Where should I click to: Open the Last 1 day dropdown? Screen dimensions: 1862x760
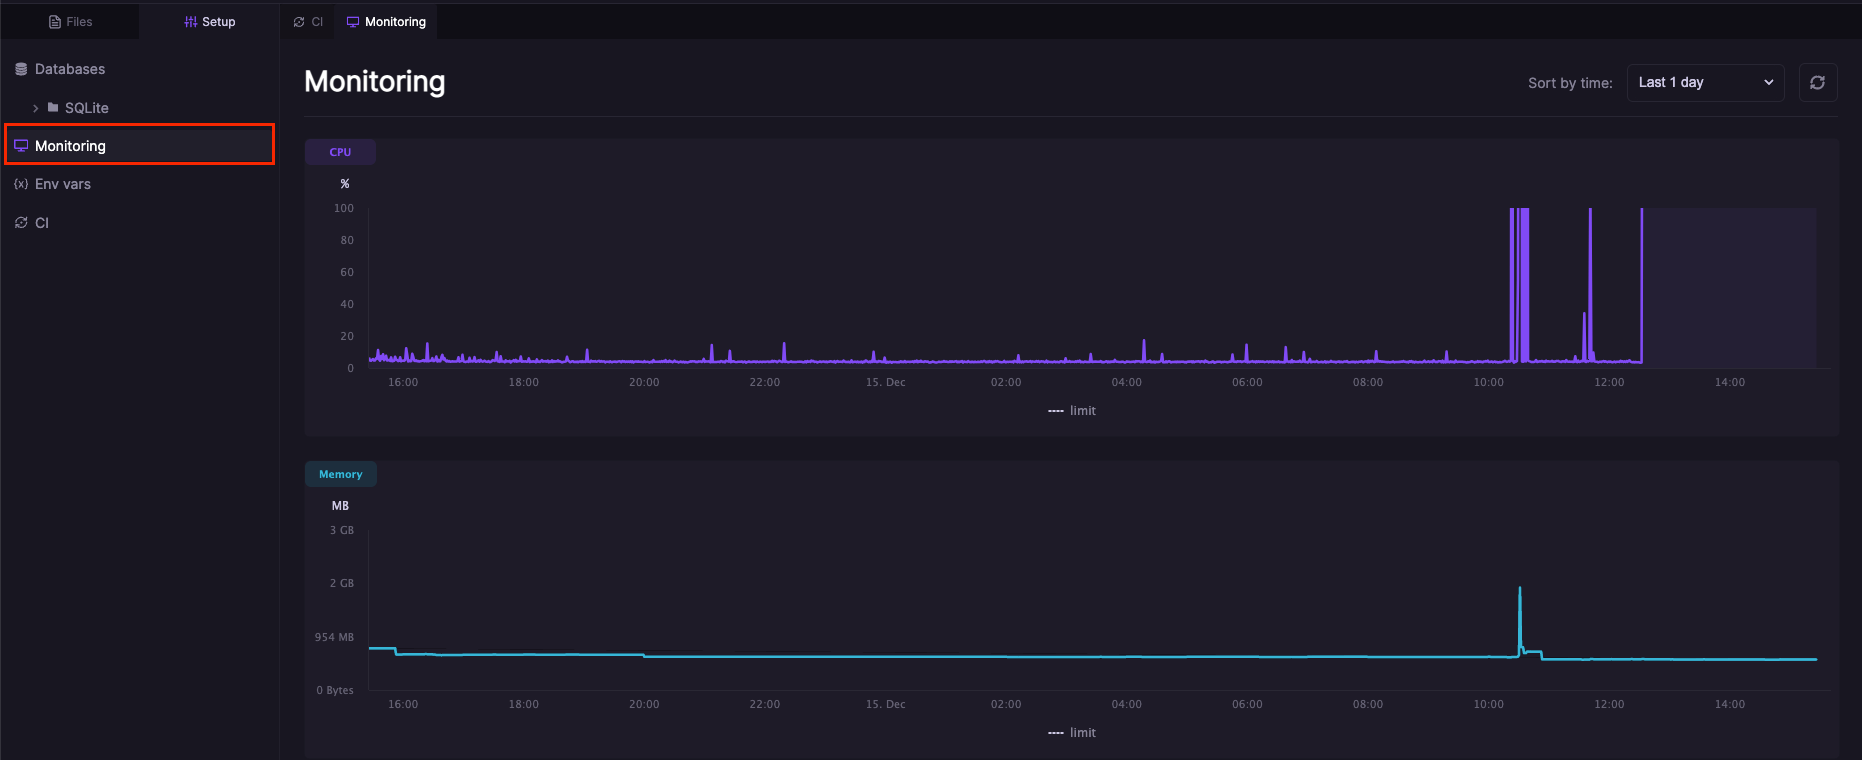tap(1705, 82)
